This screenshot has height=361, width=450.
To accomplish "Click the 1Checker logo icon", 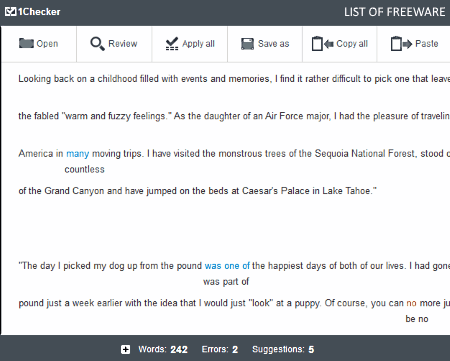I will point(11,12).
